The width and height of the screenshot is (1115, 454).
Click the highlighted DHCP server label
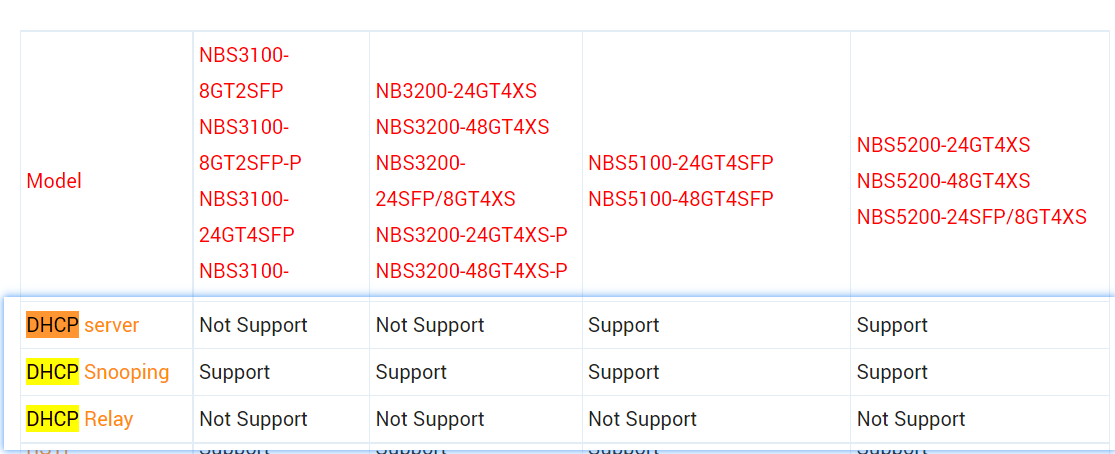click(x=82, y=325)
